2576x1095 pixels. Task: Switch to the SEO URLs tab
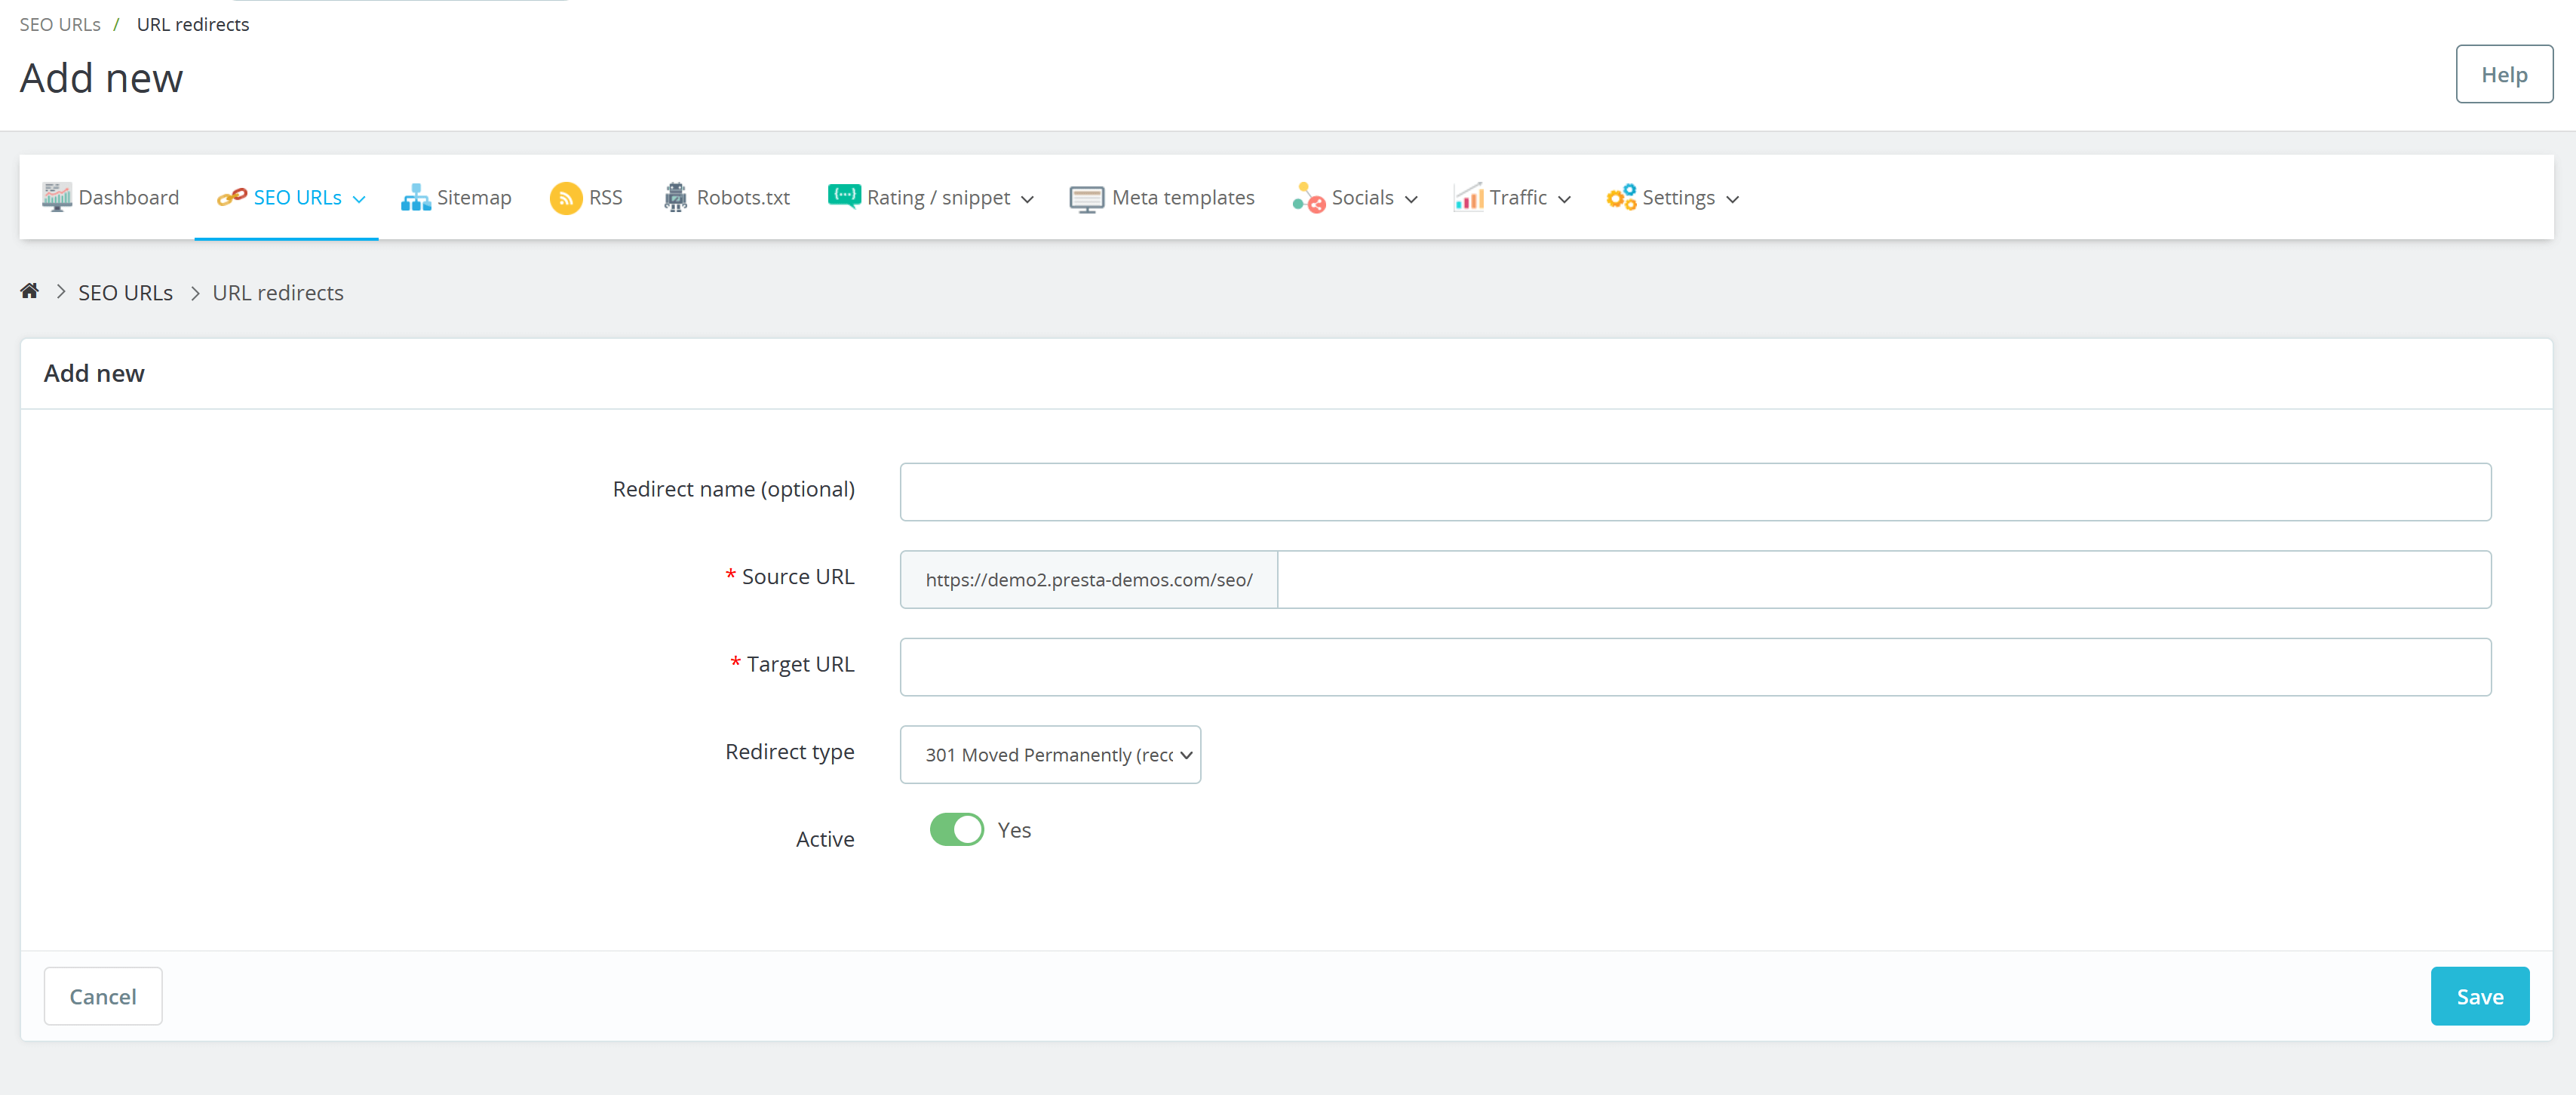click(x=297, y=197)
